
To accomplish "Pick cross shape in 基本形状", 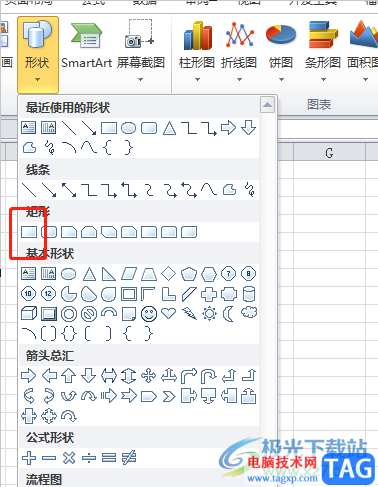I will click(209, 294).
